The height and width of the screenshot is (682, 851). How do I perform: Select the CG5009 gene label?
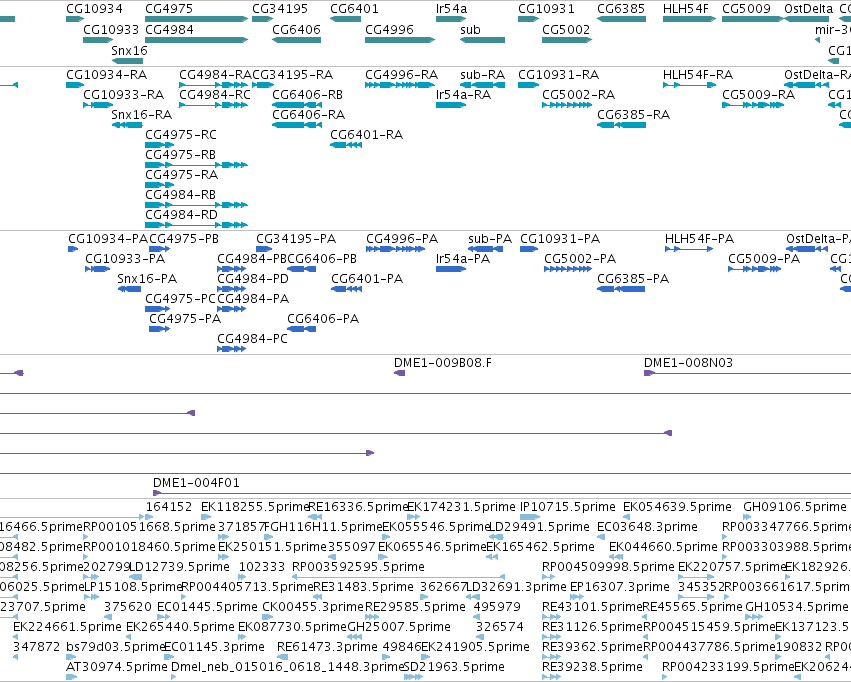click(746, 9)
